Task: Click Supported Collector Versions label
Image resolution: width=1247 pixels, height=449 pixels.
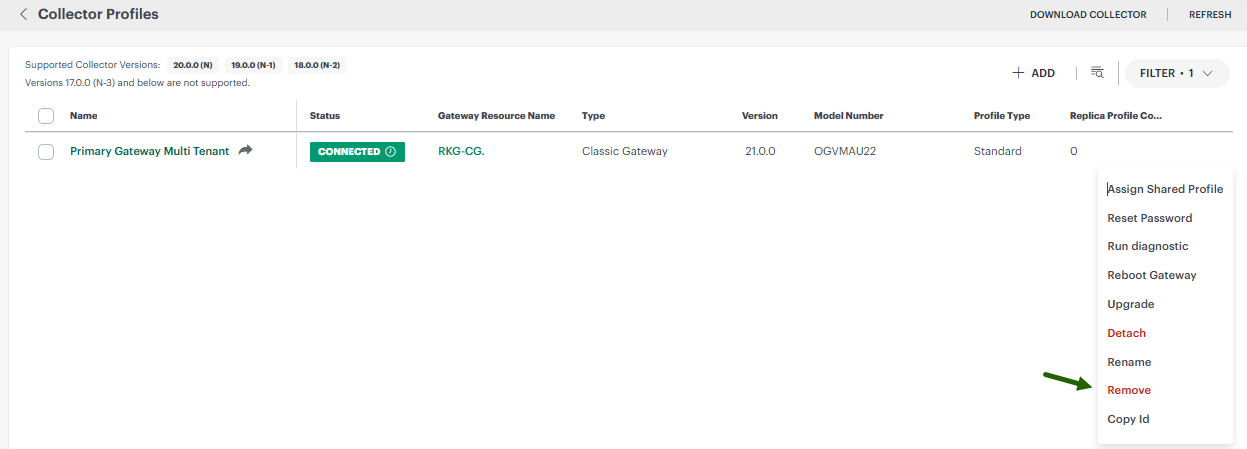Action: 92,65
